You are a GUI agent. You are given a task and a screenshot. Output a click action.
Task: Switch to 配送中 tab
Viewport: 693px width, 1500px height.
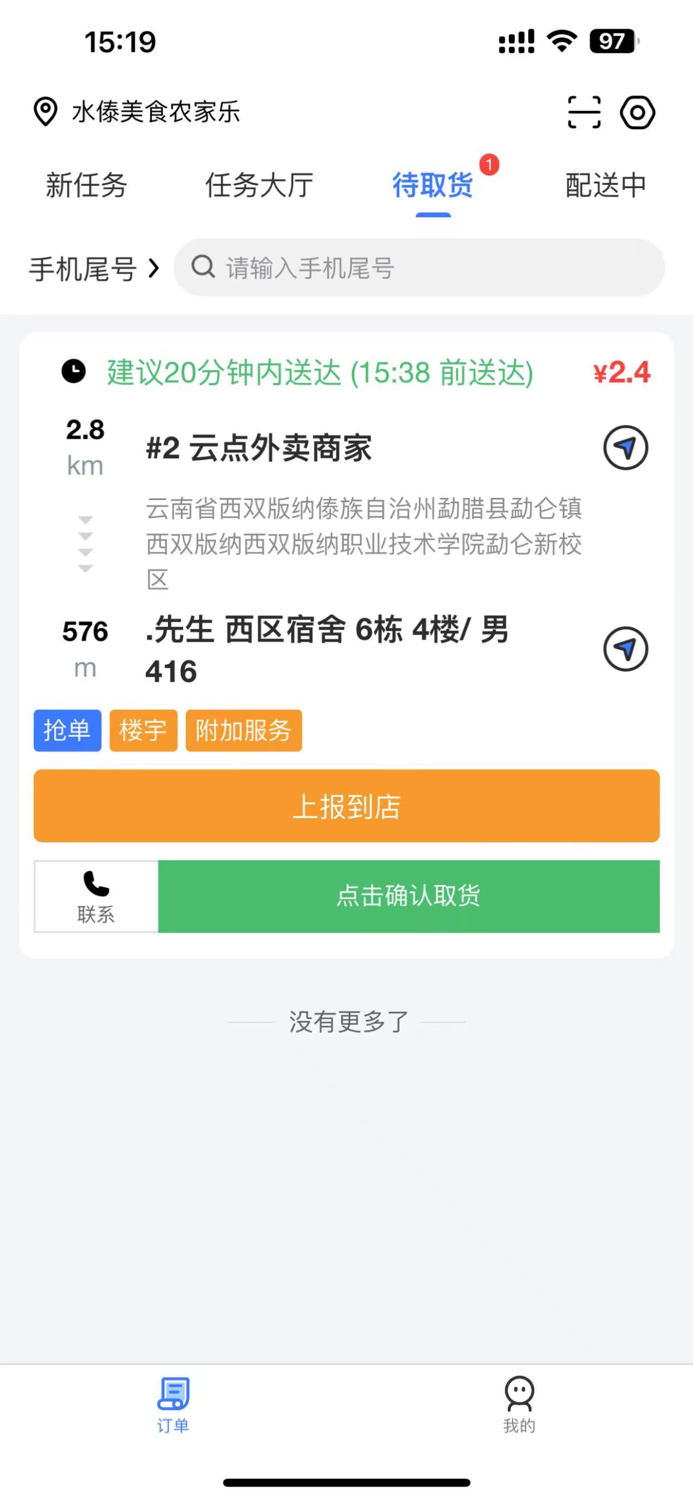click(x=606, y=184)
